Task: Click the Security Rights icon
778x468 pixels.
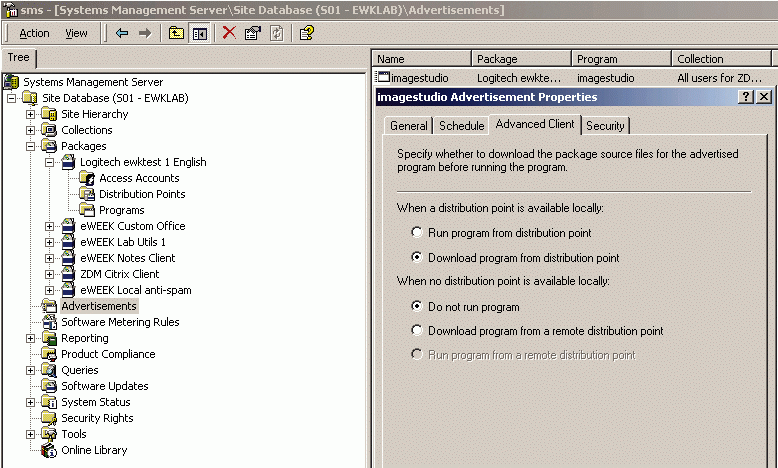Action: tap(49, 418)
